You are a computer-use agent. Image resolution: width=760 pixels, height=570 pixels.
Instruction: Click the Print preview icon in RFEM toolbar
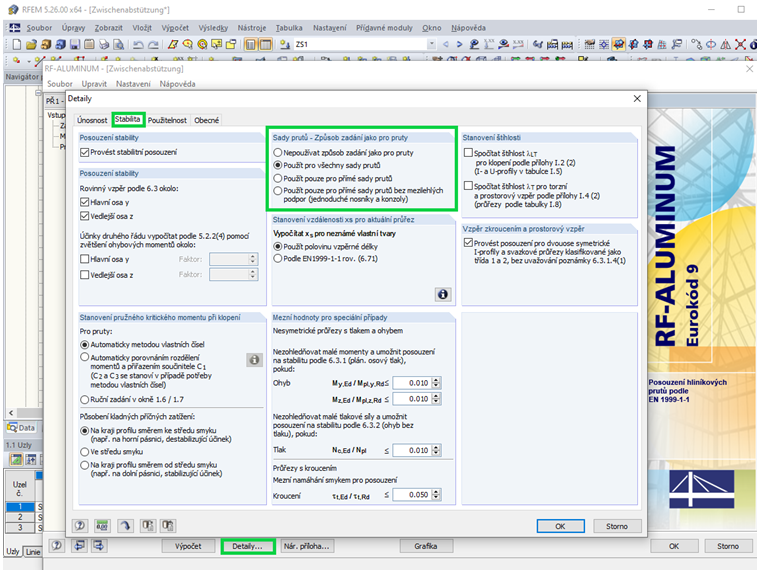click(x=118, y=45)
